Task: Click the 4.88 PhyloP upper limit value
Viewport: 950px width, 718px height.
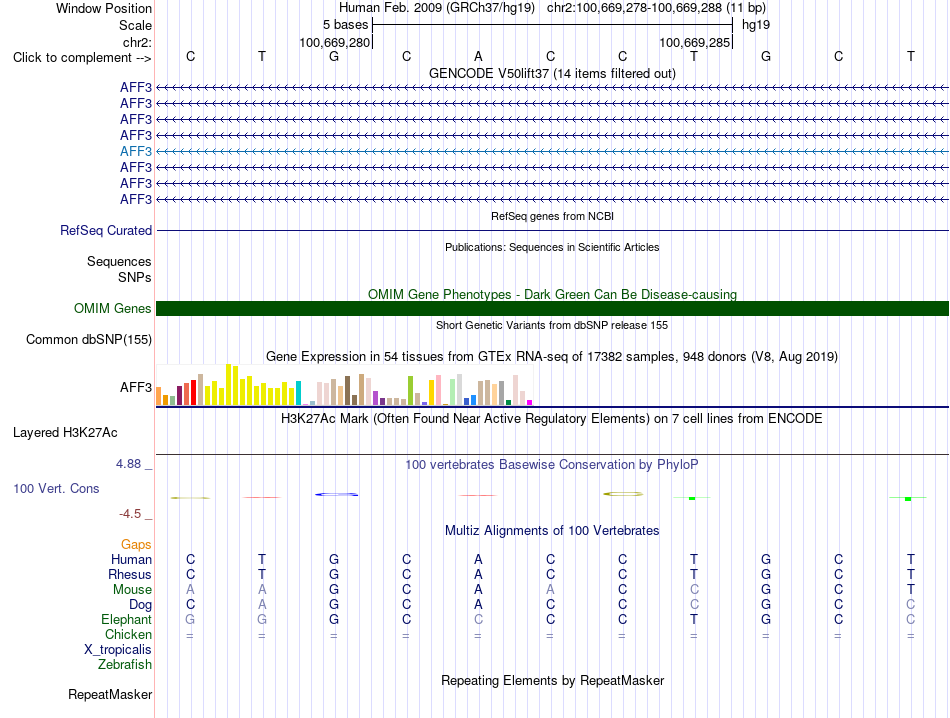Action: pos(128,464)
